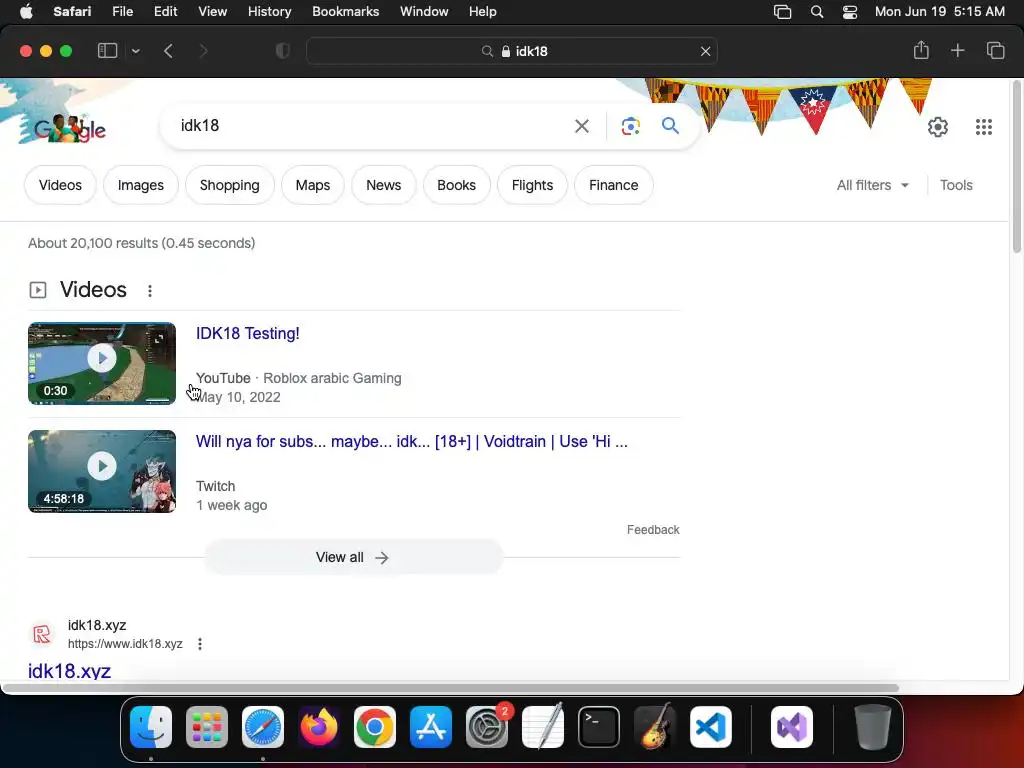Open the Trash in the Dock
This screenshot has width=1024, height=768.
873,727
